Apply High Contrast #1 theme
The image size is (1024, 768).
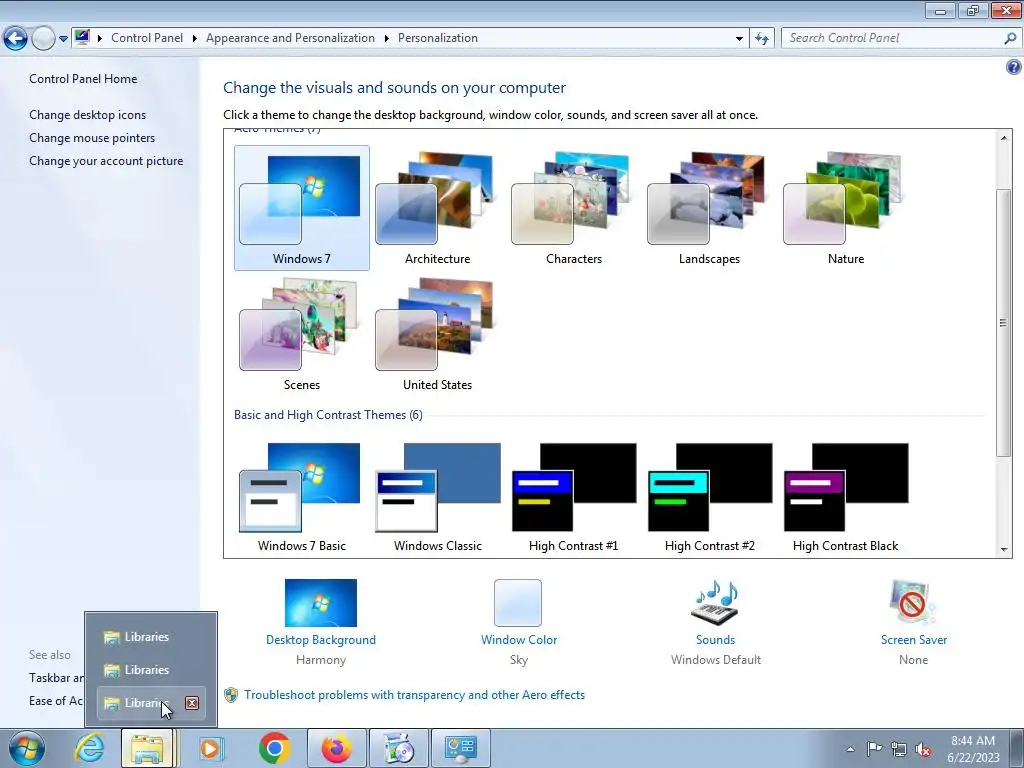(573, 498)
